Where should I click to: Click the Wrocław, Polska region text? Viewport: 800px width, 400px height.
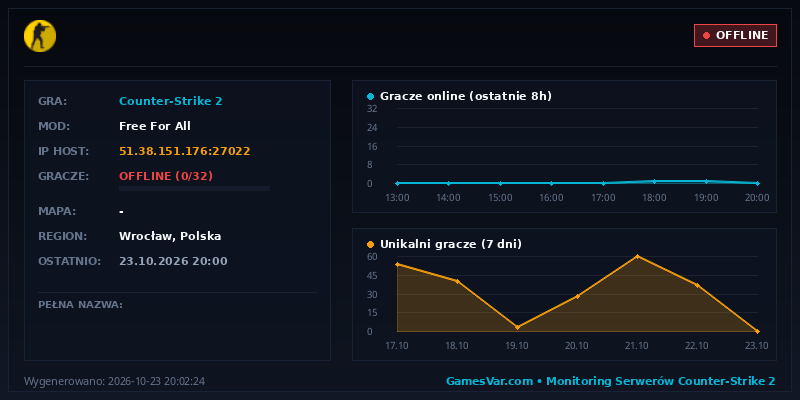pyautogui.click(x=170, y=236)
